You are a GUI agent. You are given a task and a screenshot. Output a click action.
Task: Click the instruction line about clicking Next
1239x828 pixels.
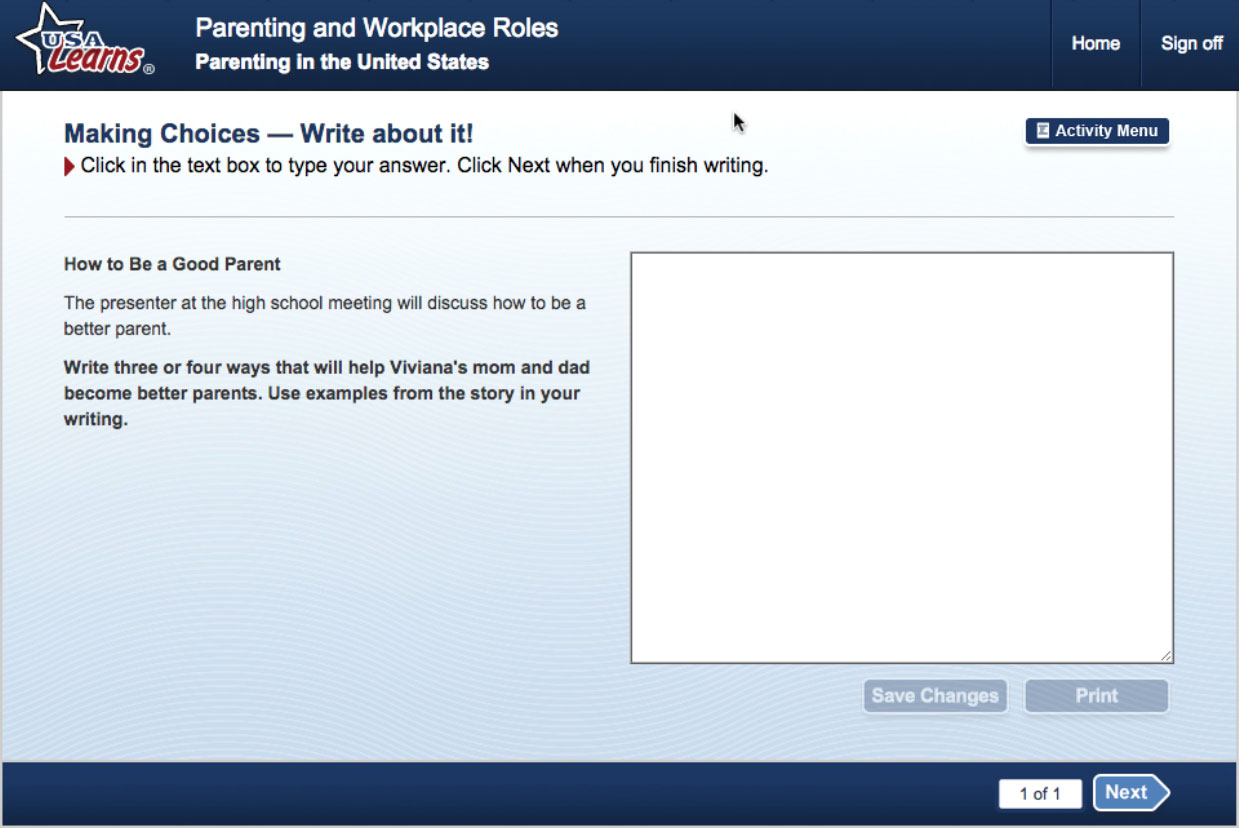(424, 166)
